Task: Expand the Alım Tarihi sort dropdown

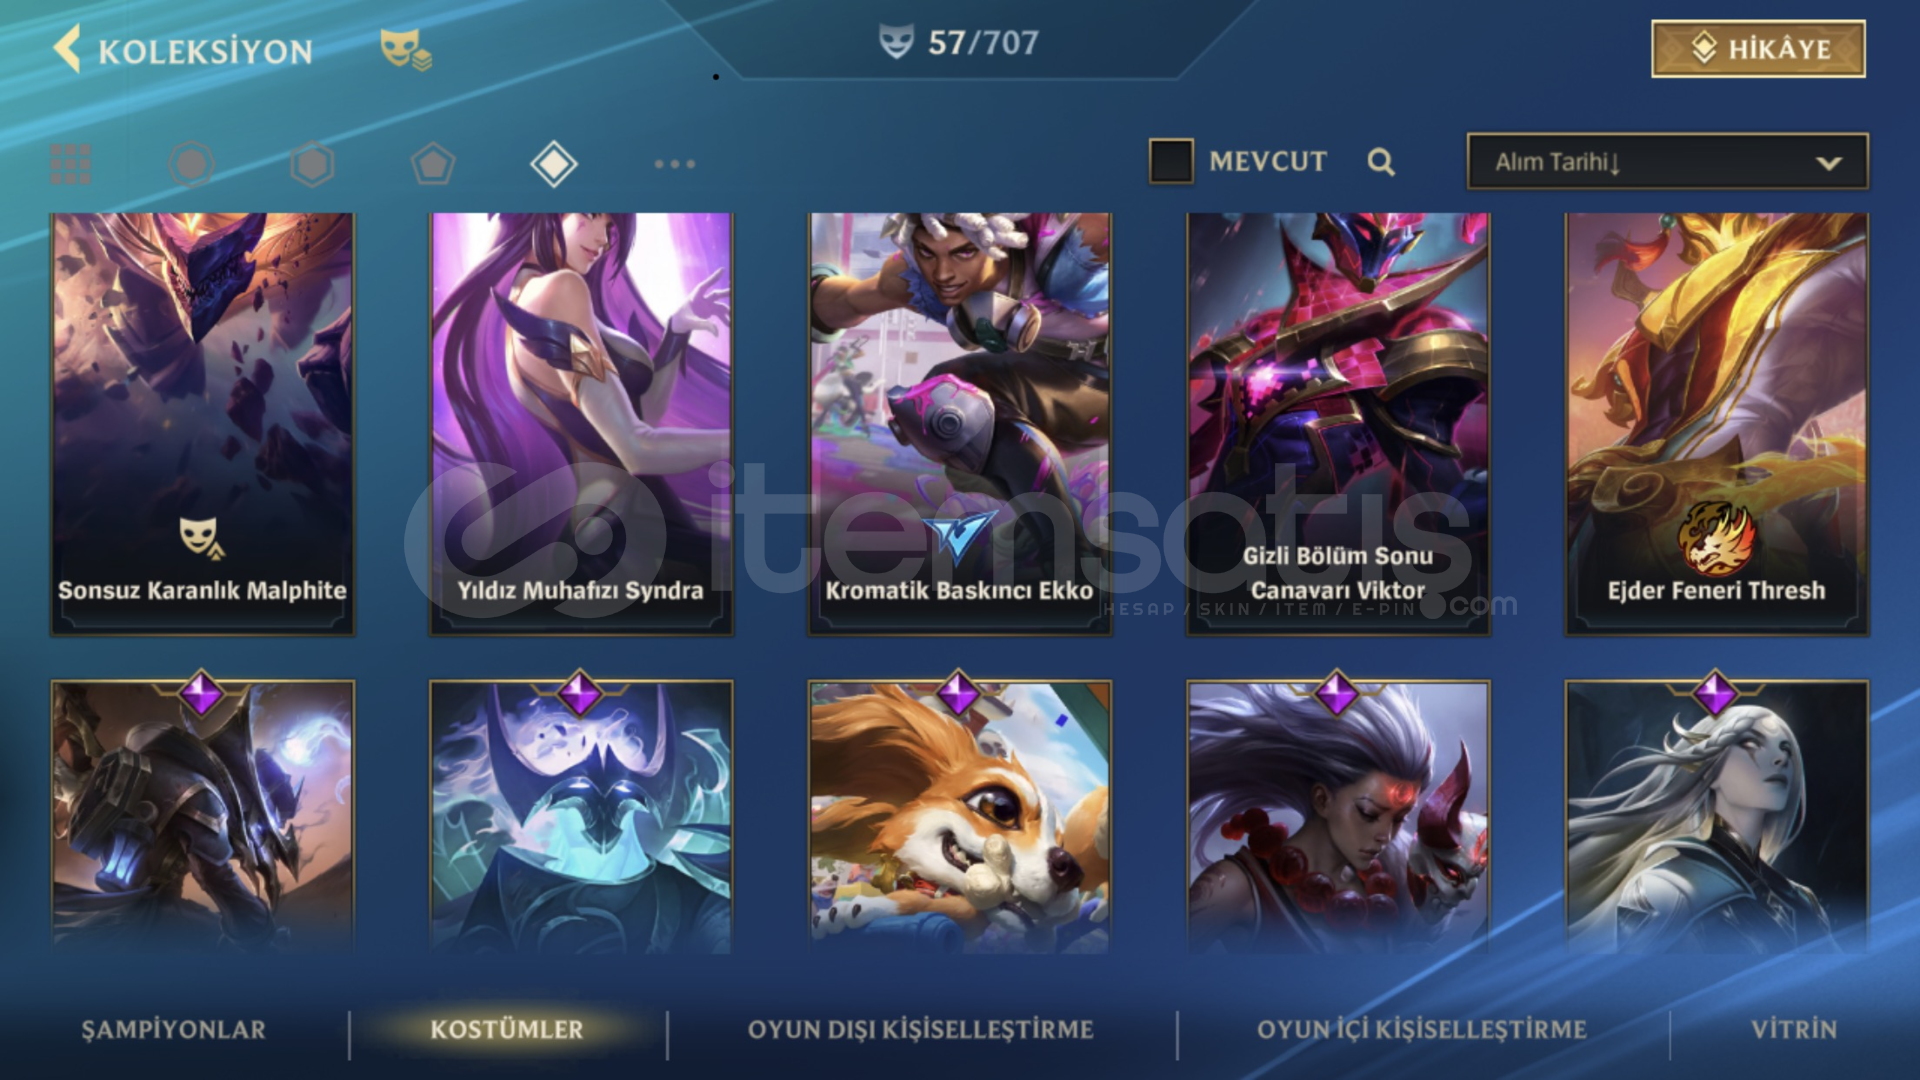Action: (x=1667, y=162)
